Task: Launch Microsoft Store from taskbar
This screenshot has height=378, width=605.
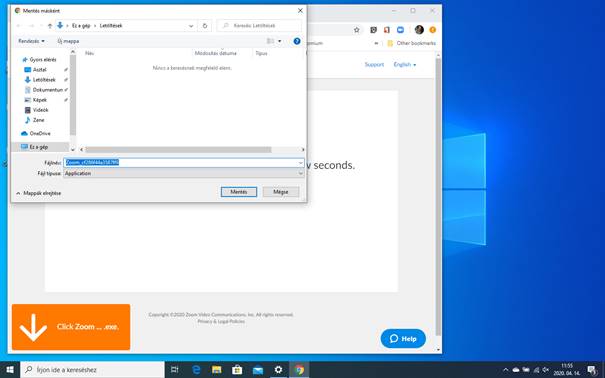Action: pyautogui.click(x=237, y=370)
